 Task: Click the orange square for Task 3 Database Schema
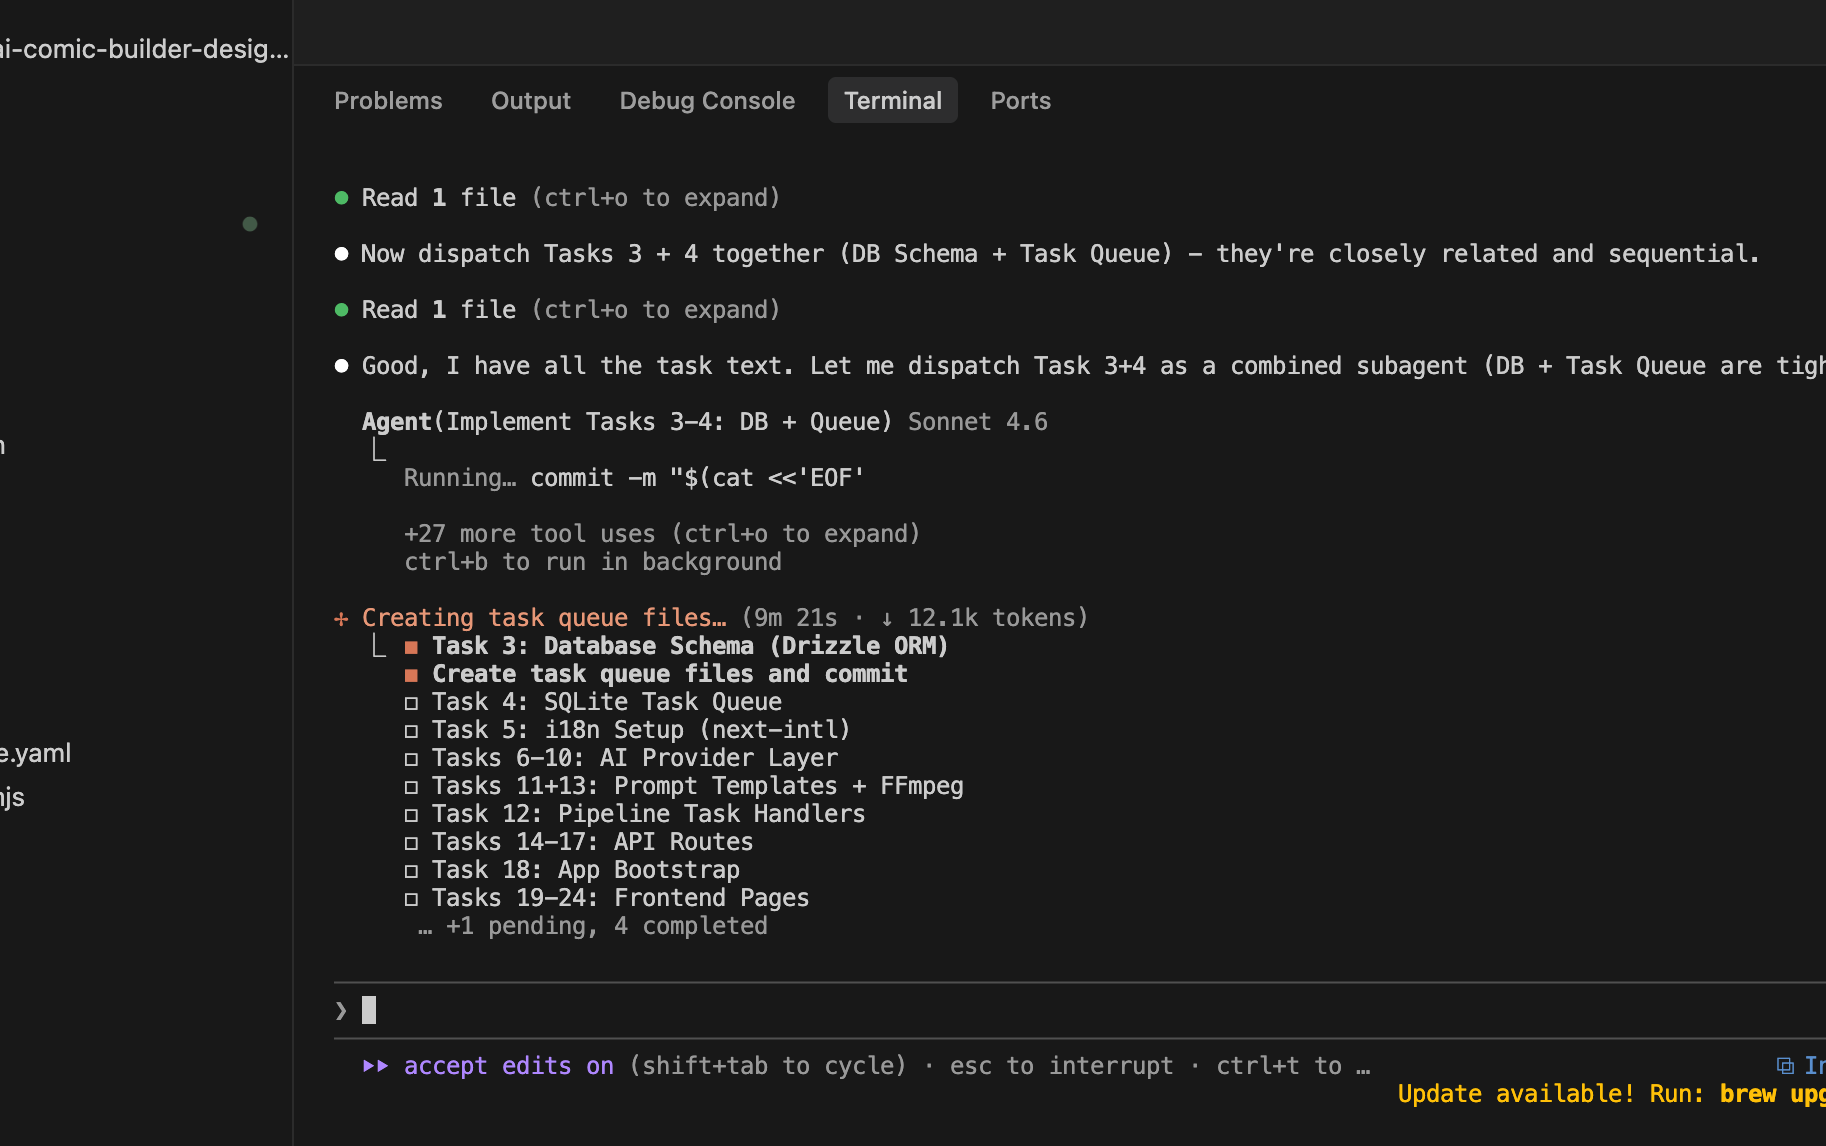click(411, 647)
